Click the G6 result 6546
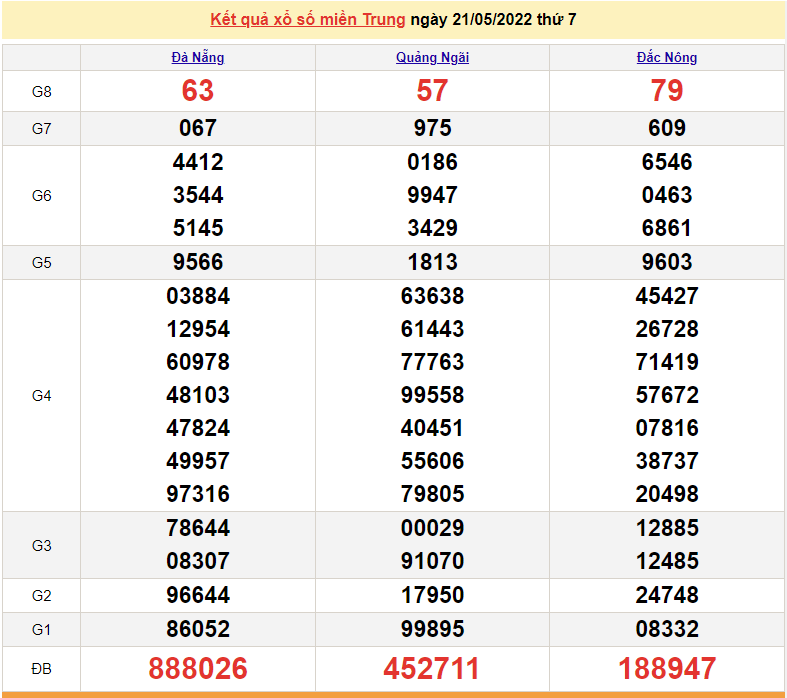Image resolution: width=787 pixels, height=698 pixels. pos(667,162)
